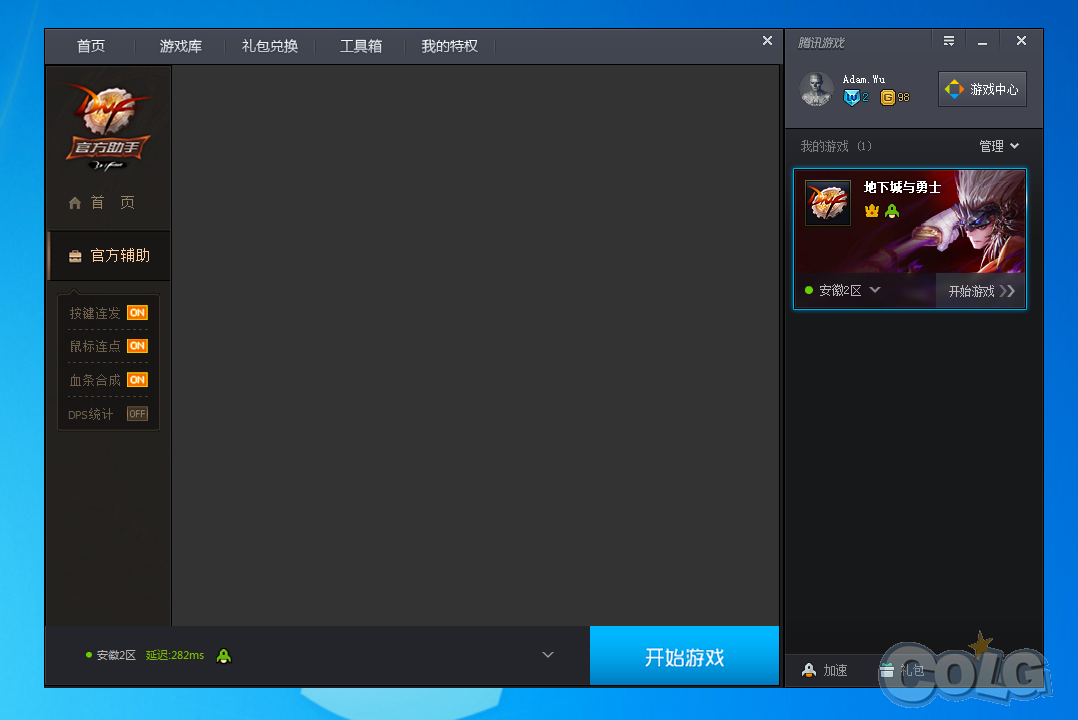Image resolution: width=1078 pixels, height=720 pixels.
Task: Click the blue level badge icon
Action: click(x=851, y=97)
